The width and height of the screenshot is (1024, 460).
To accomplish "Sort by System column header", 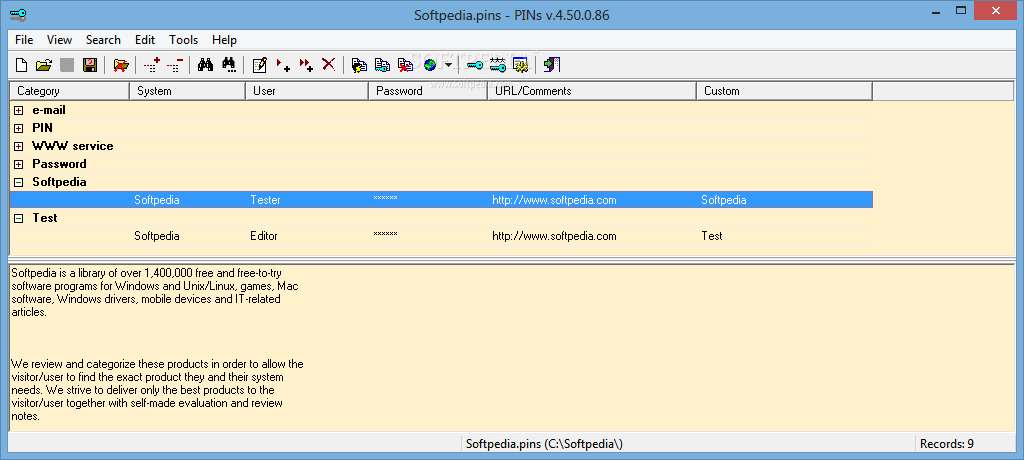I will (187, 91).
